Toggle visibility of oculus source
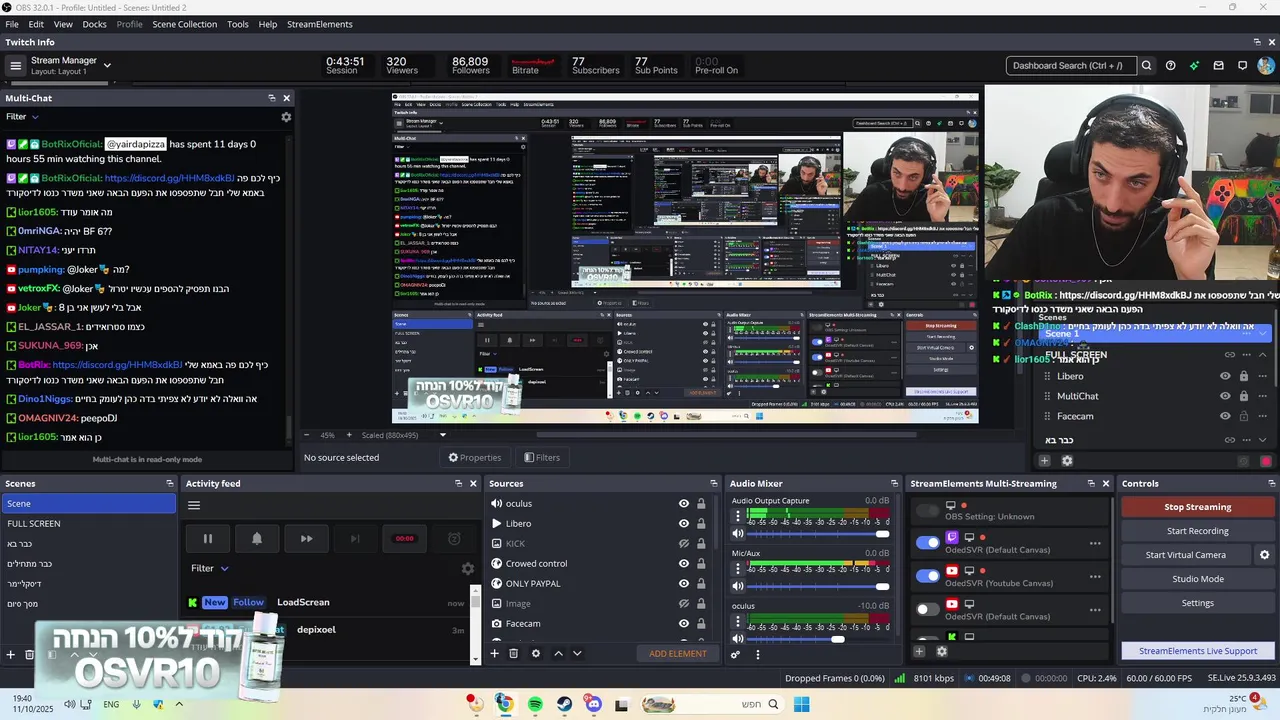Image resolution: width=1280 pixels, height=720 pixels. pyautogui.click(x=684, y=504)
